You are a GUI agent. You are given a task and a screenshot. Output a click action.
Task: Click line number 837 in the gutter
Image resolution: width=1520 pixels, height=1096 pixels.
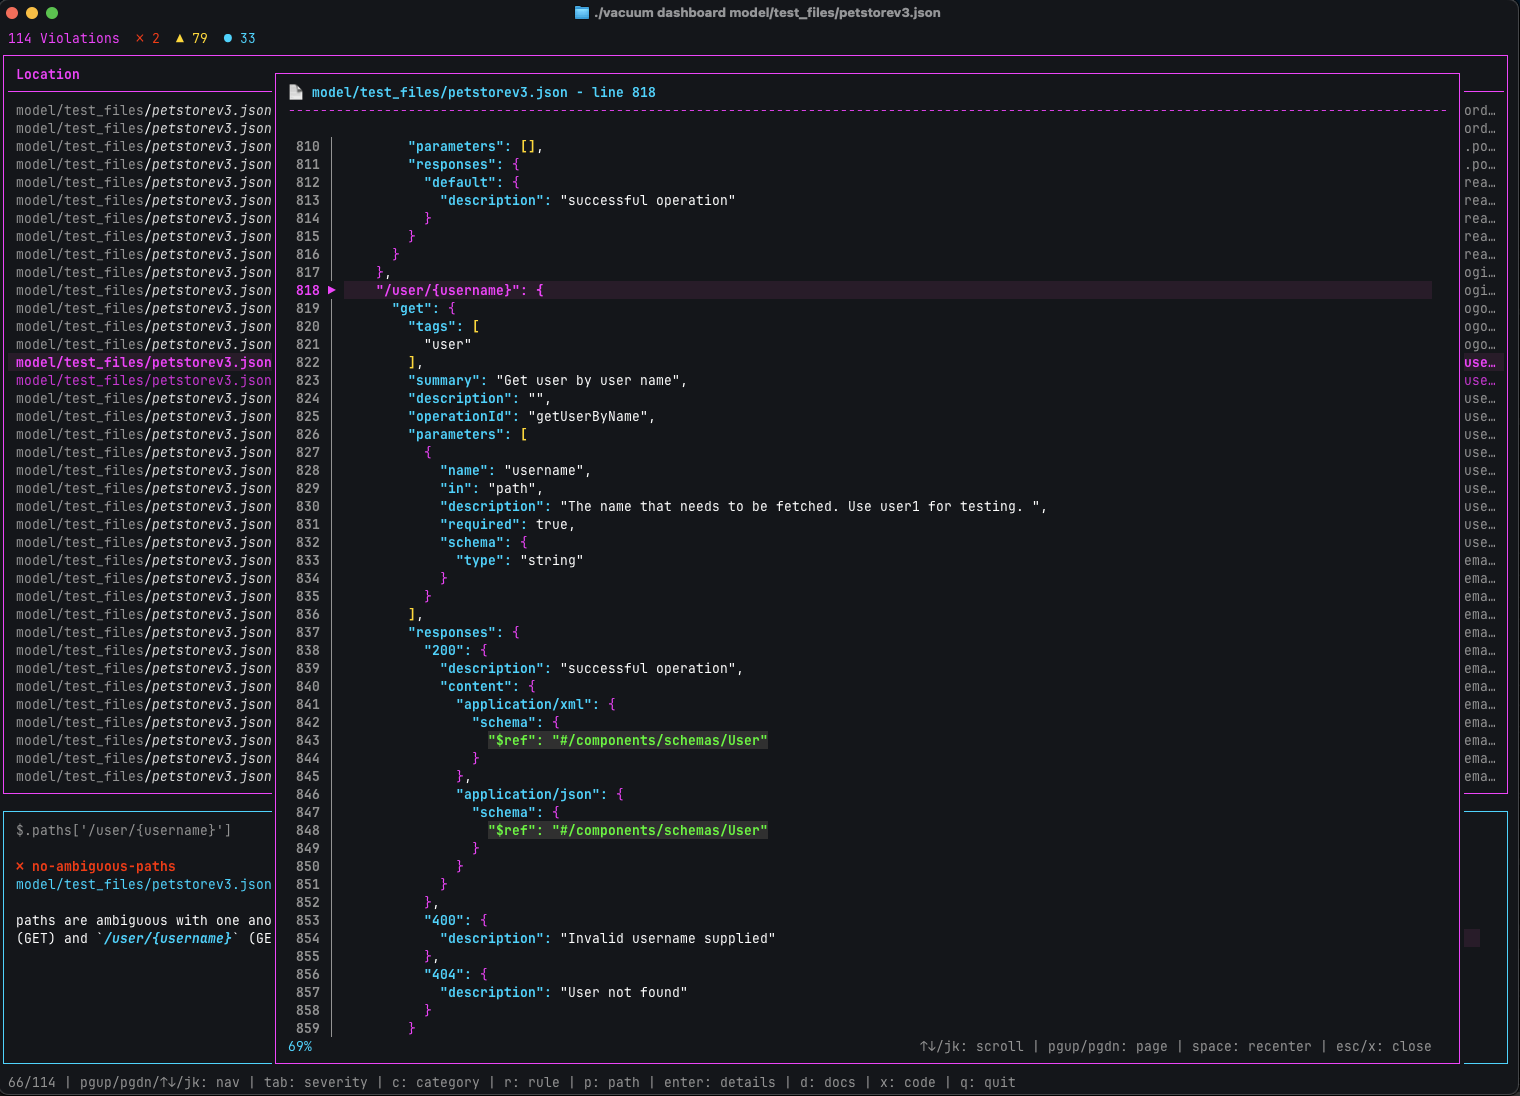point(308,632)
